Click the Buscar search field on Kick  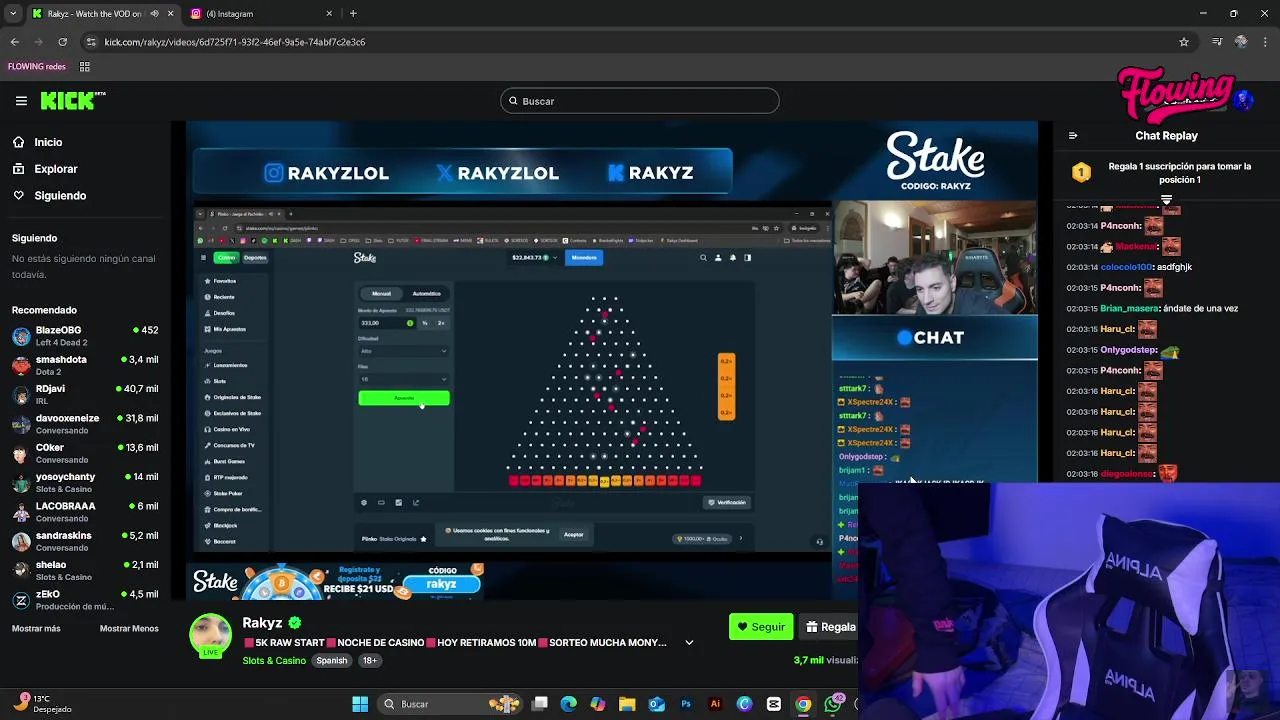click(640, 101)
